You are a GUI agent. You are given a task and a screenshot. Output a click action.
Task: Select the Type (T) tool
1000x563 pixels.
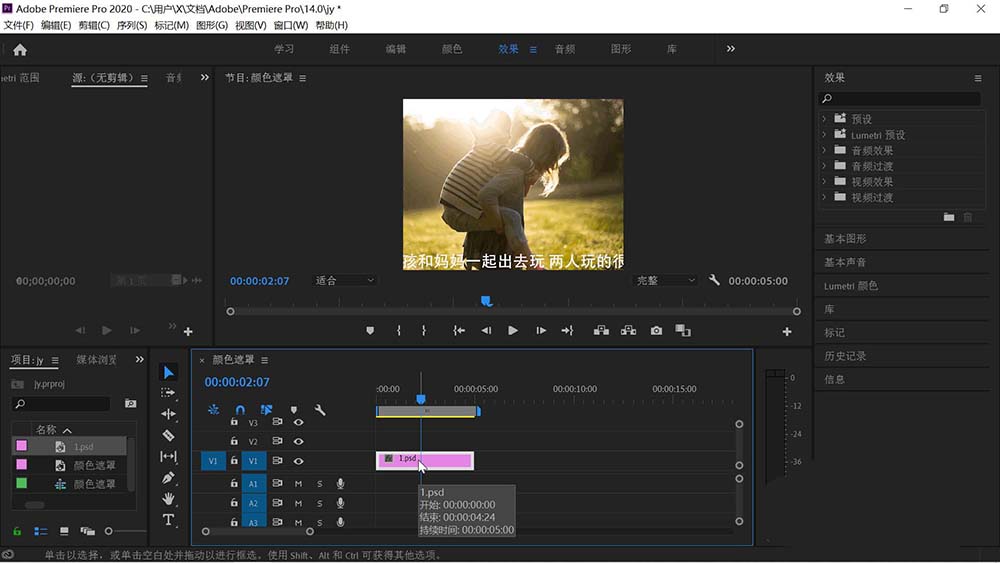(168, 520)
